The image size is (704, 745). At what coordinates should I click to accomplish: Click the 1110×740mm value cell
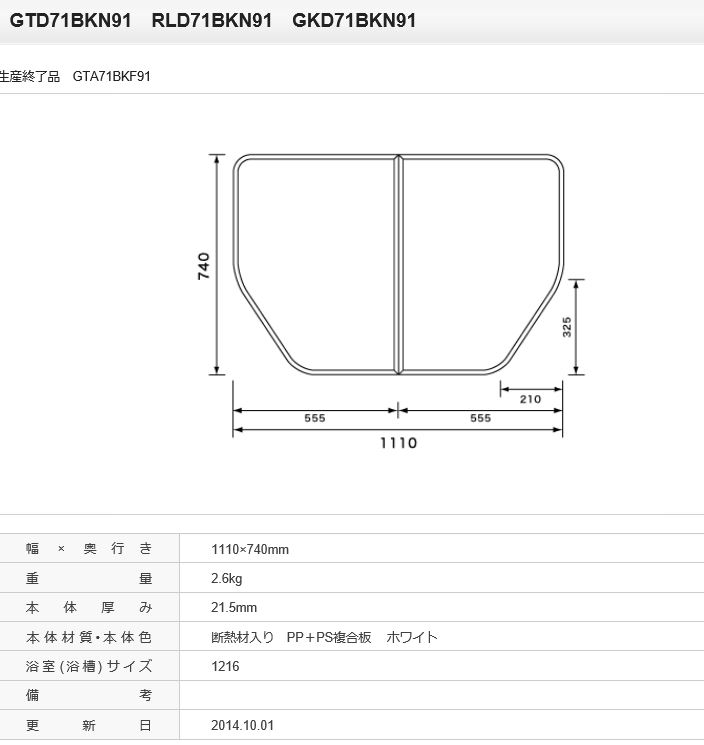(x=250, y=549)
